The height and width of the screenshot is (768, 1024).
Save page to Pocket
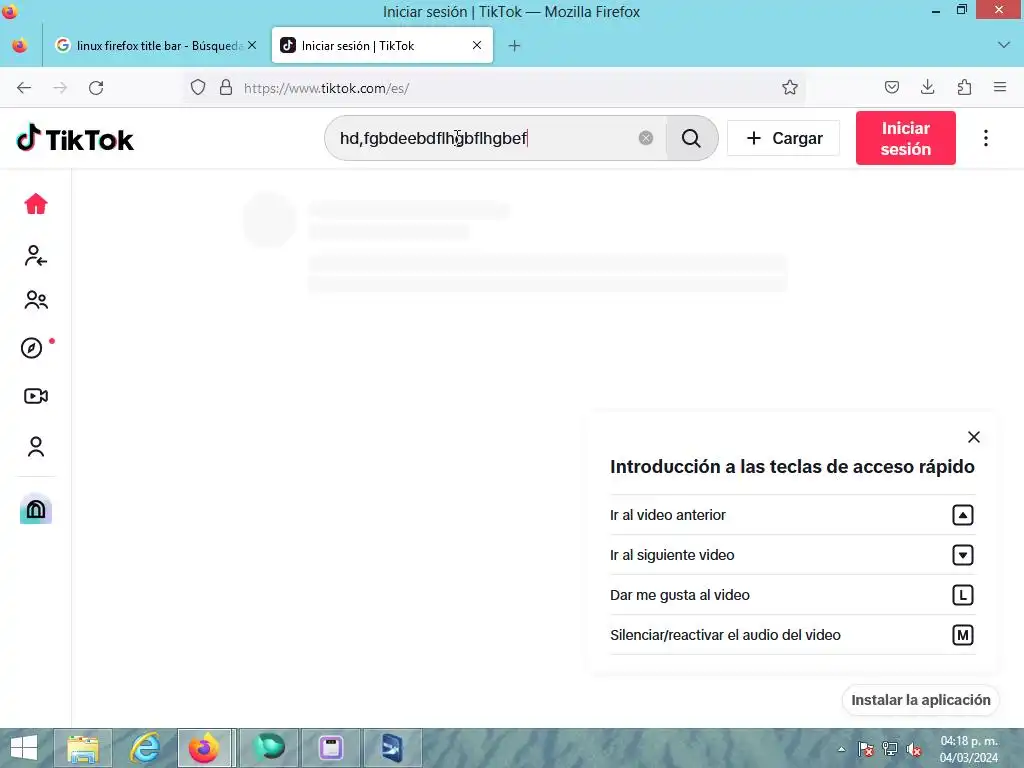(891, 88)
